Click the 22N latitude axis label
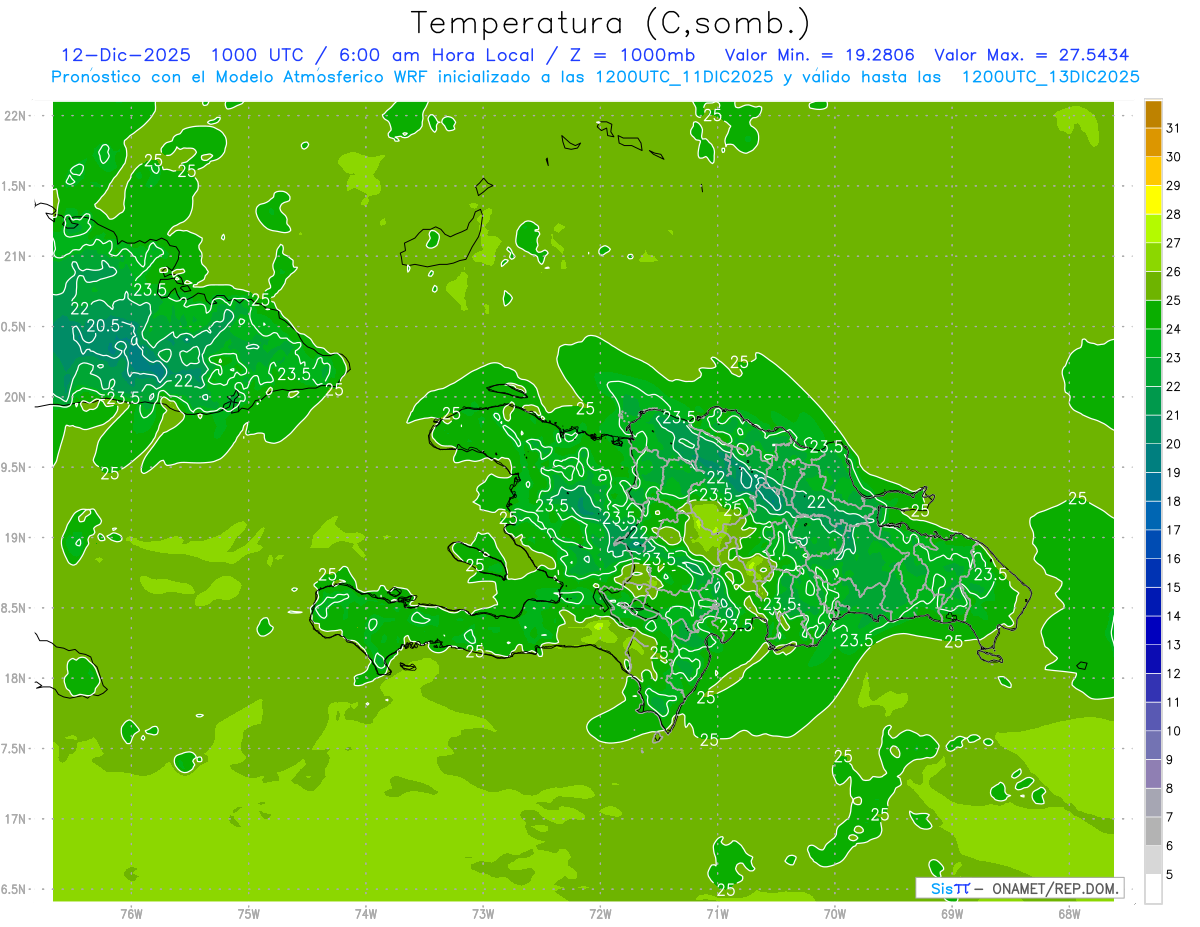Screen dimensions: 1200x927 (16, 116)
